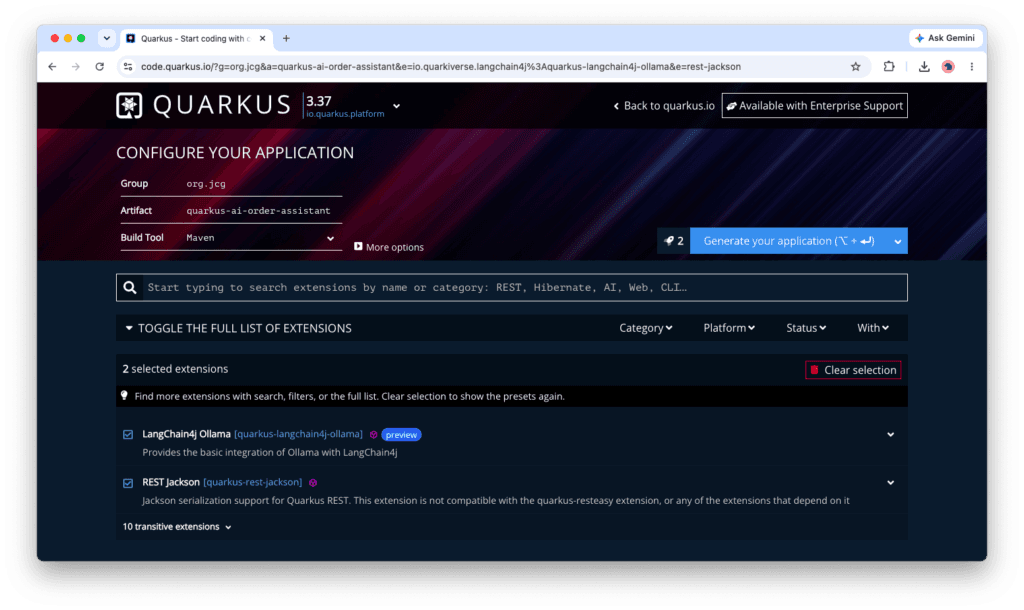Click the Clear selection button
The height and width of the screenshot is (610, 1024).
pyautogui.click(x=853, y=370)
